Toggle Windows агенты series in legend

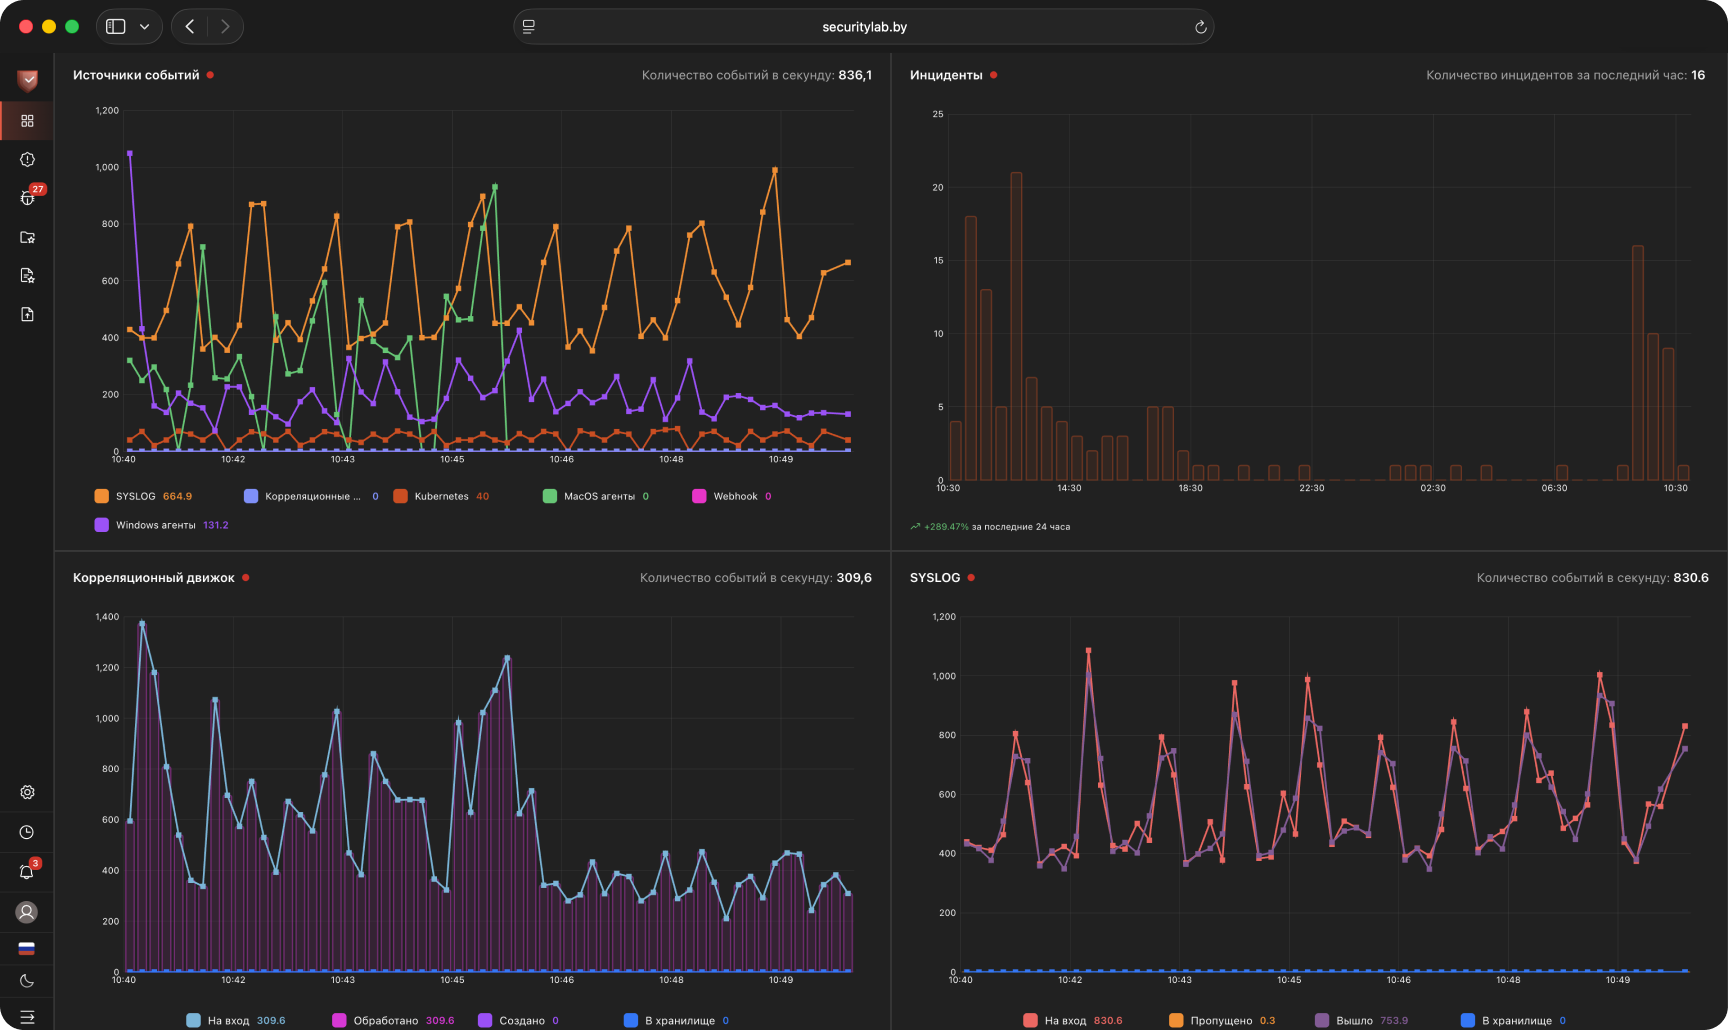[x=161, y=525]
